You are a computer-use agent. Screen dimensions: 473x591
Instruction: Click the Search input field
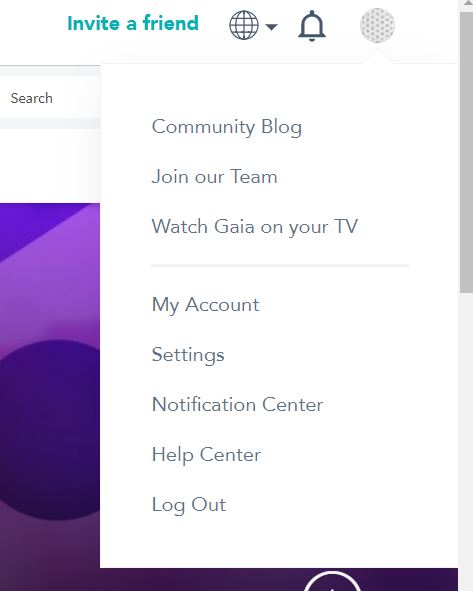point(50,98)
